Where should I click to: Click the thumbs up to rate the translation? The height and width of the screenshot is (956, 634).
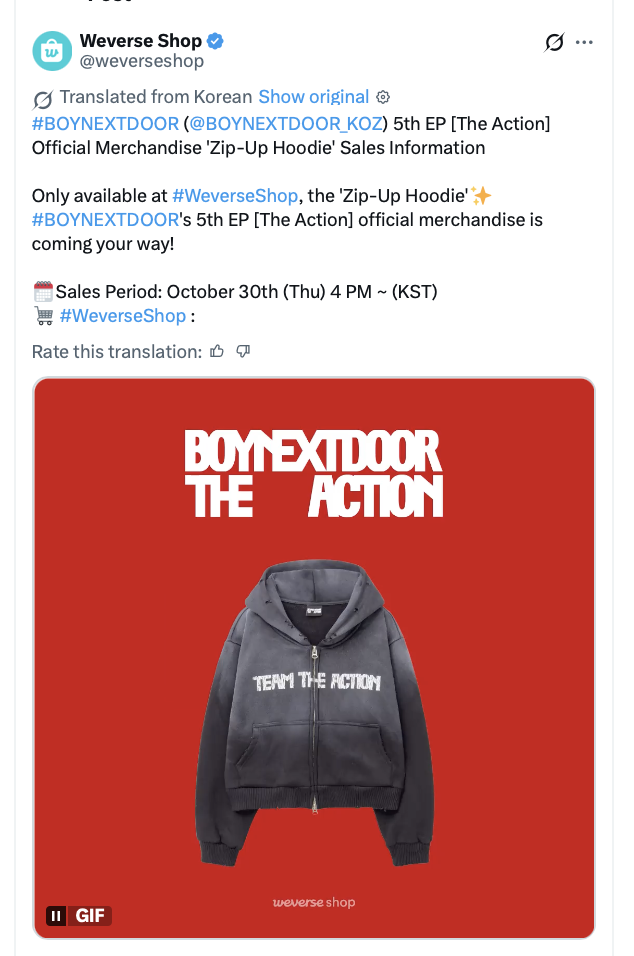pos(216,349)
